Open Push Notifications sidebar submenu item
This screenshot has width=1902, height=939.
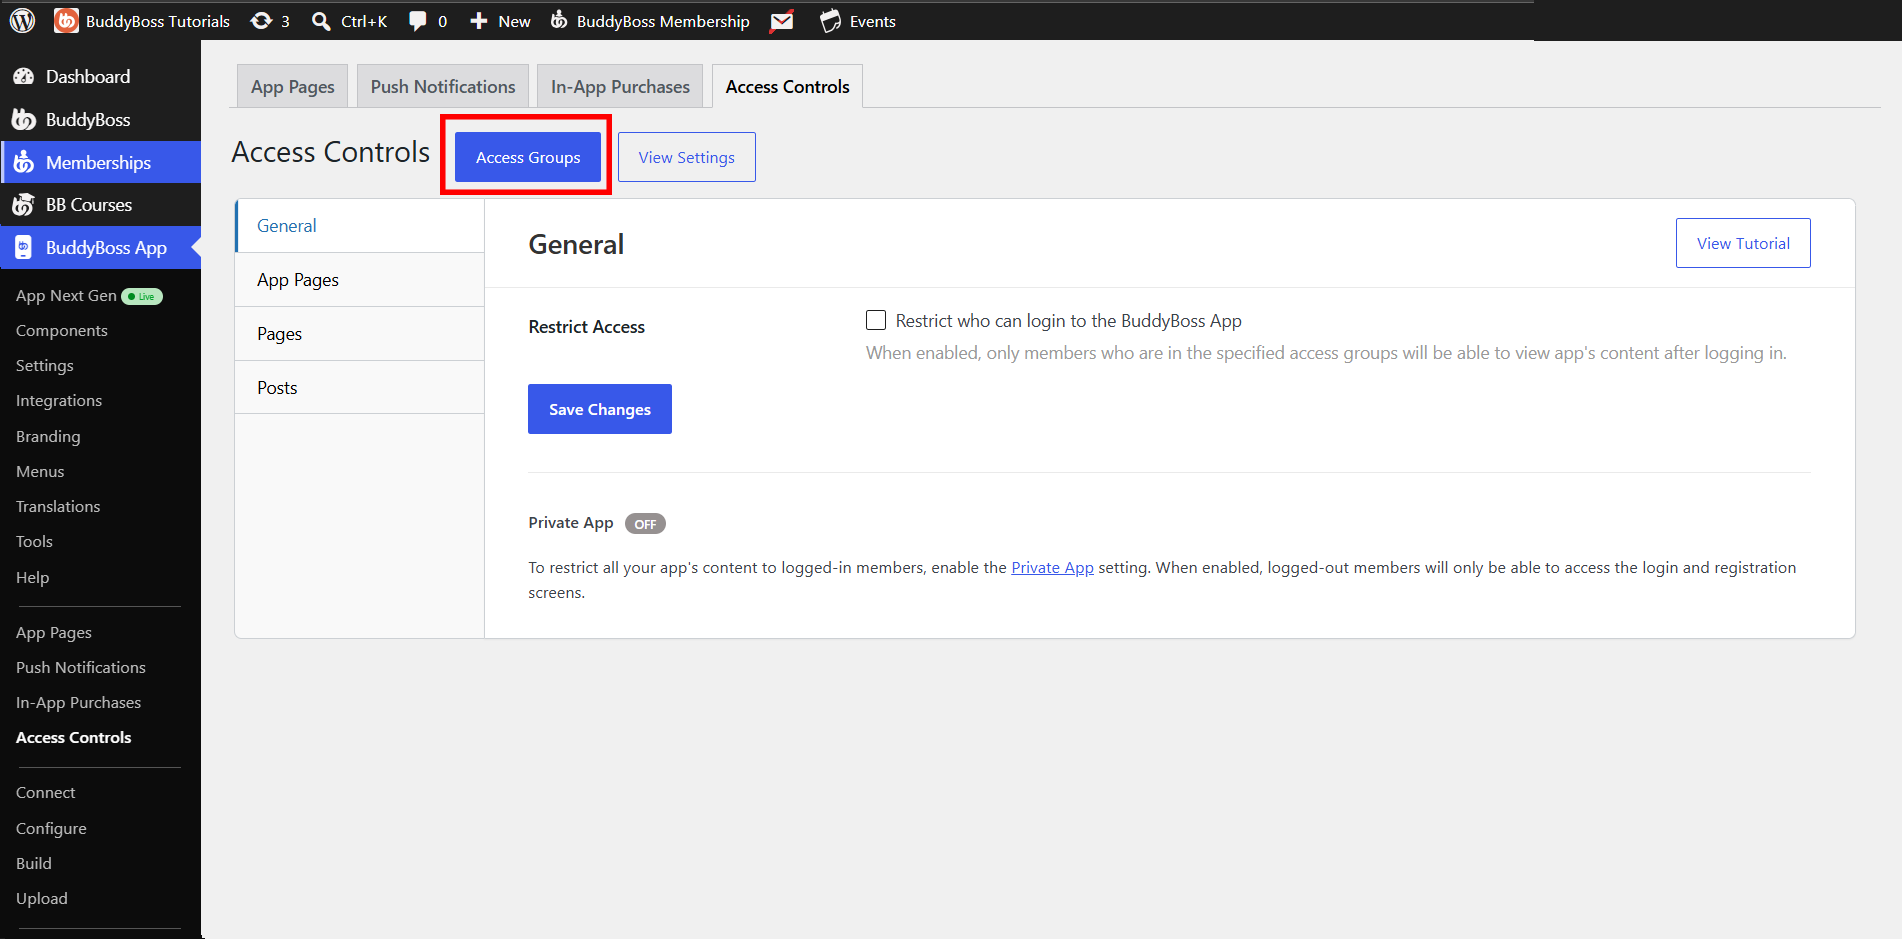(x=81, y=668)
